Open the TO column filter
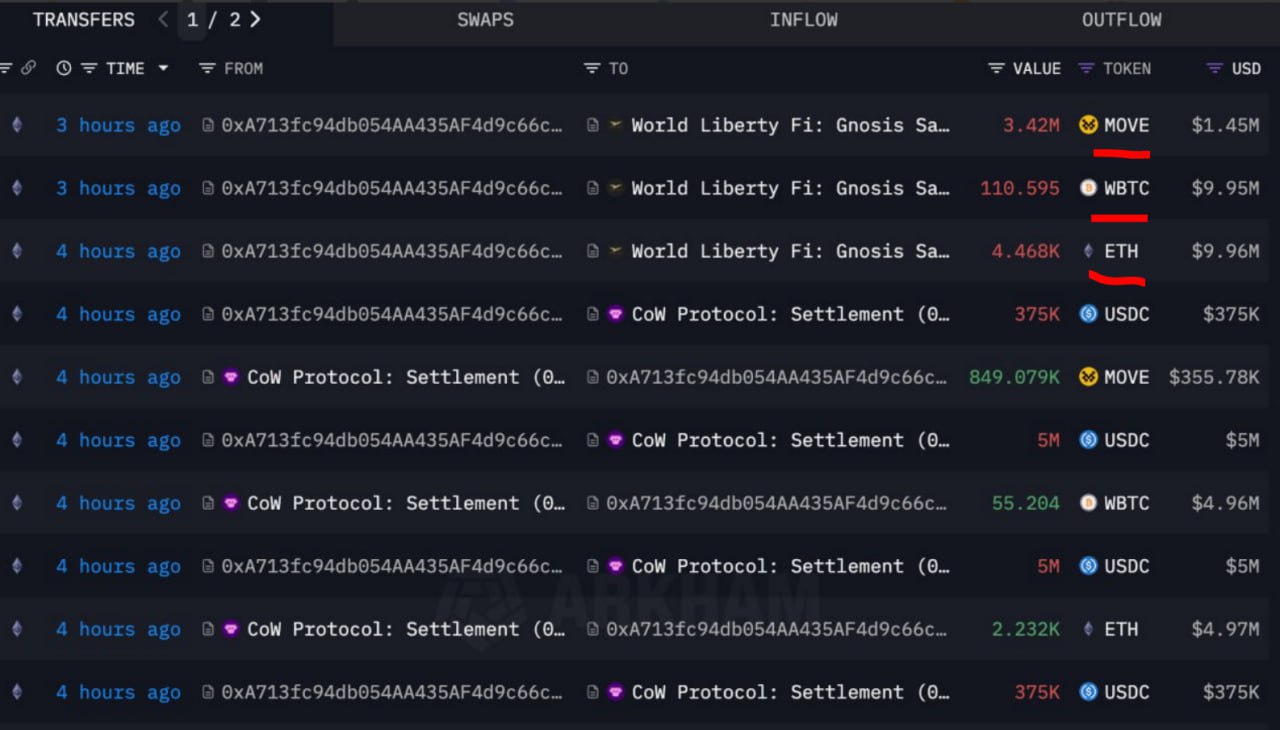Screen dimensions: 1280x730 pyautogui.click(x=592, y=68)
